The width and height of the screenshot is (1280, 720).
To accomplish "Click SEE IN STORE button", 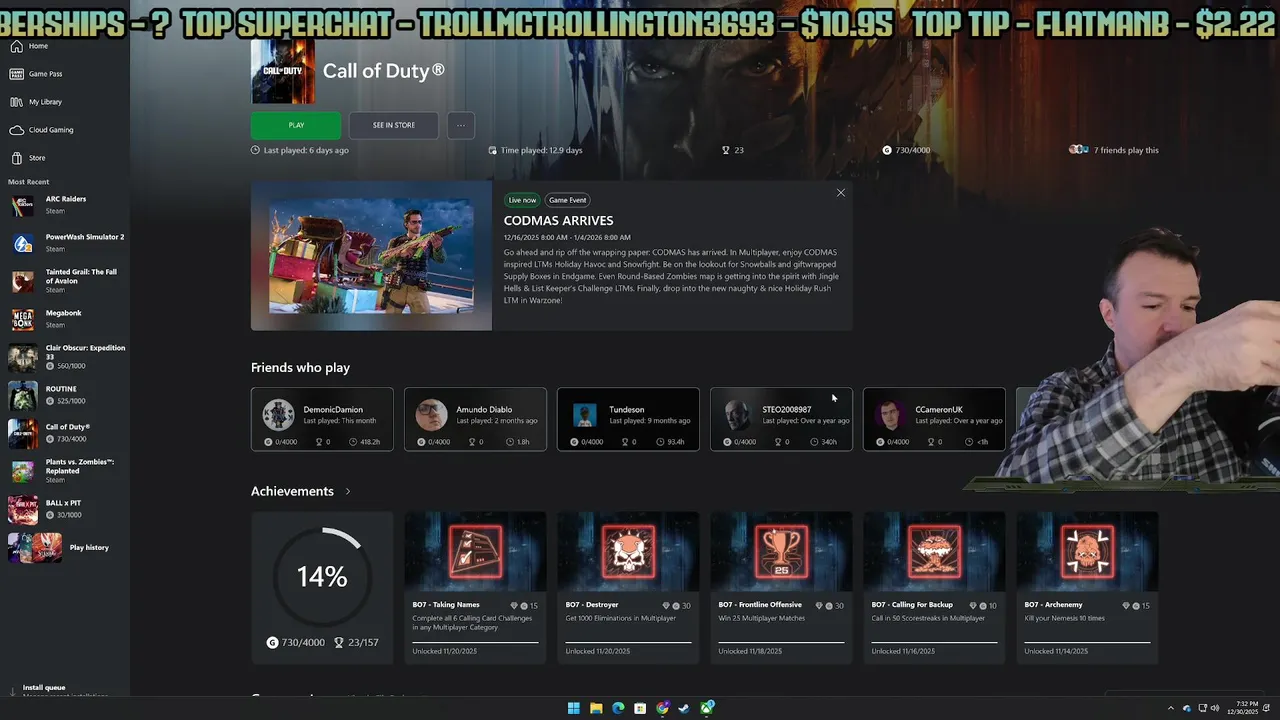I will pos(394,125).
